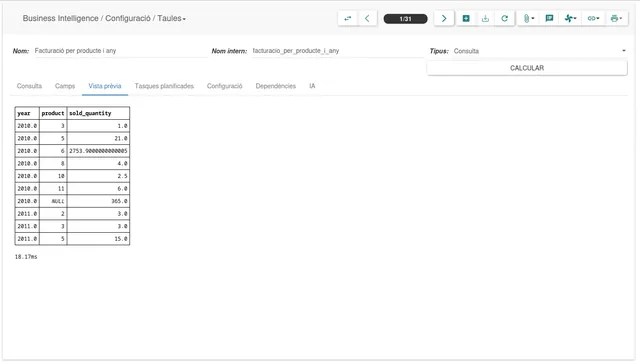Open the print menu
The height and width of the screenshot is (364, 640).
(x=616, y=18)
